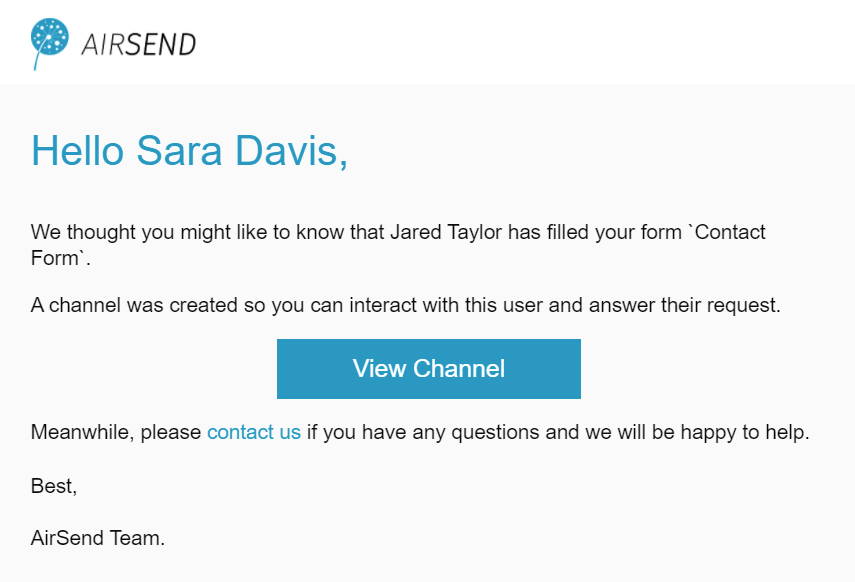Click the AirSend dandelion logo icon

50,44
